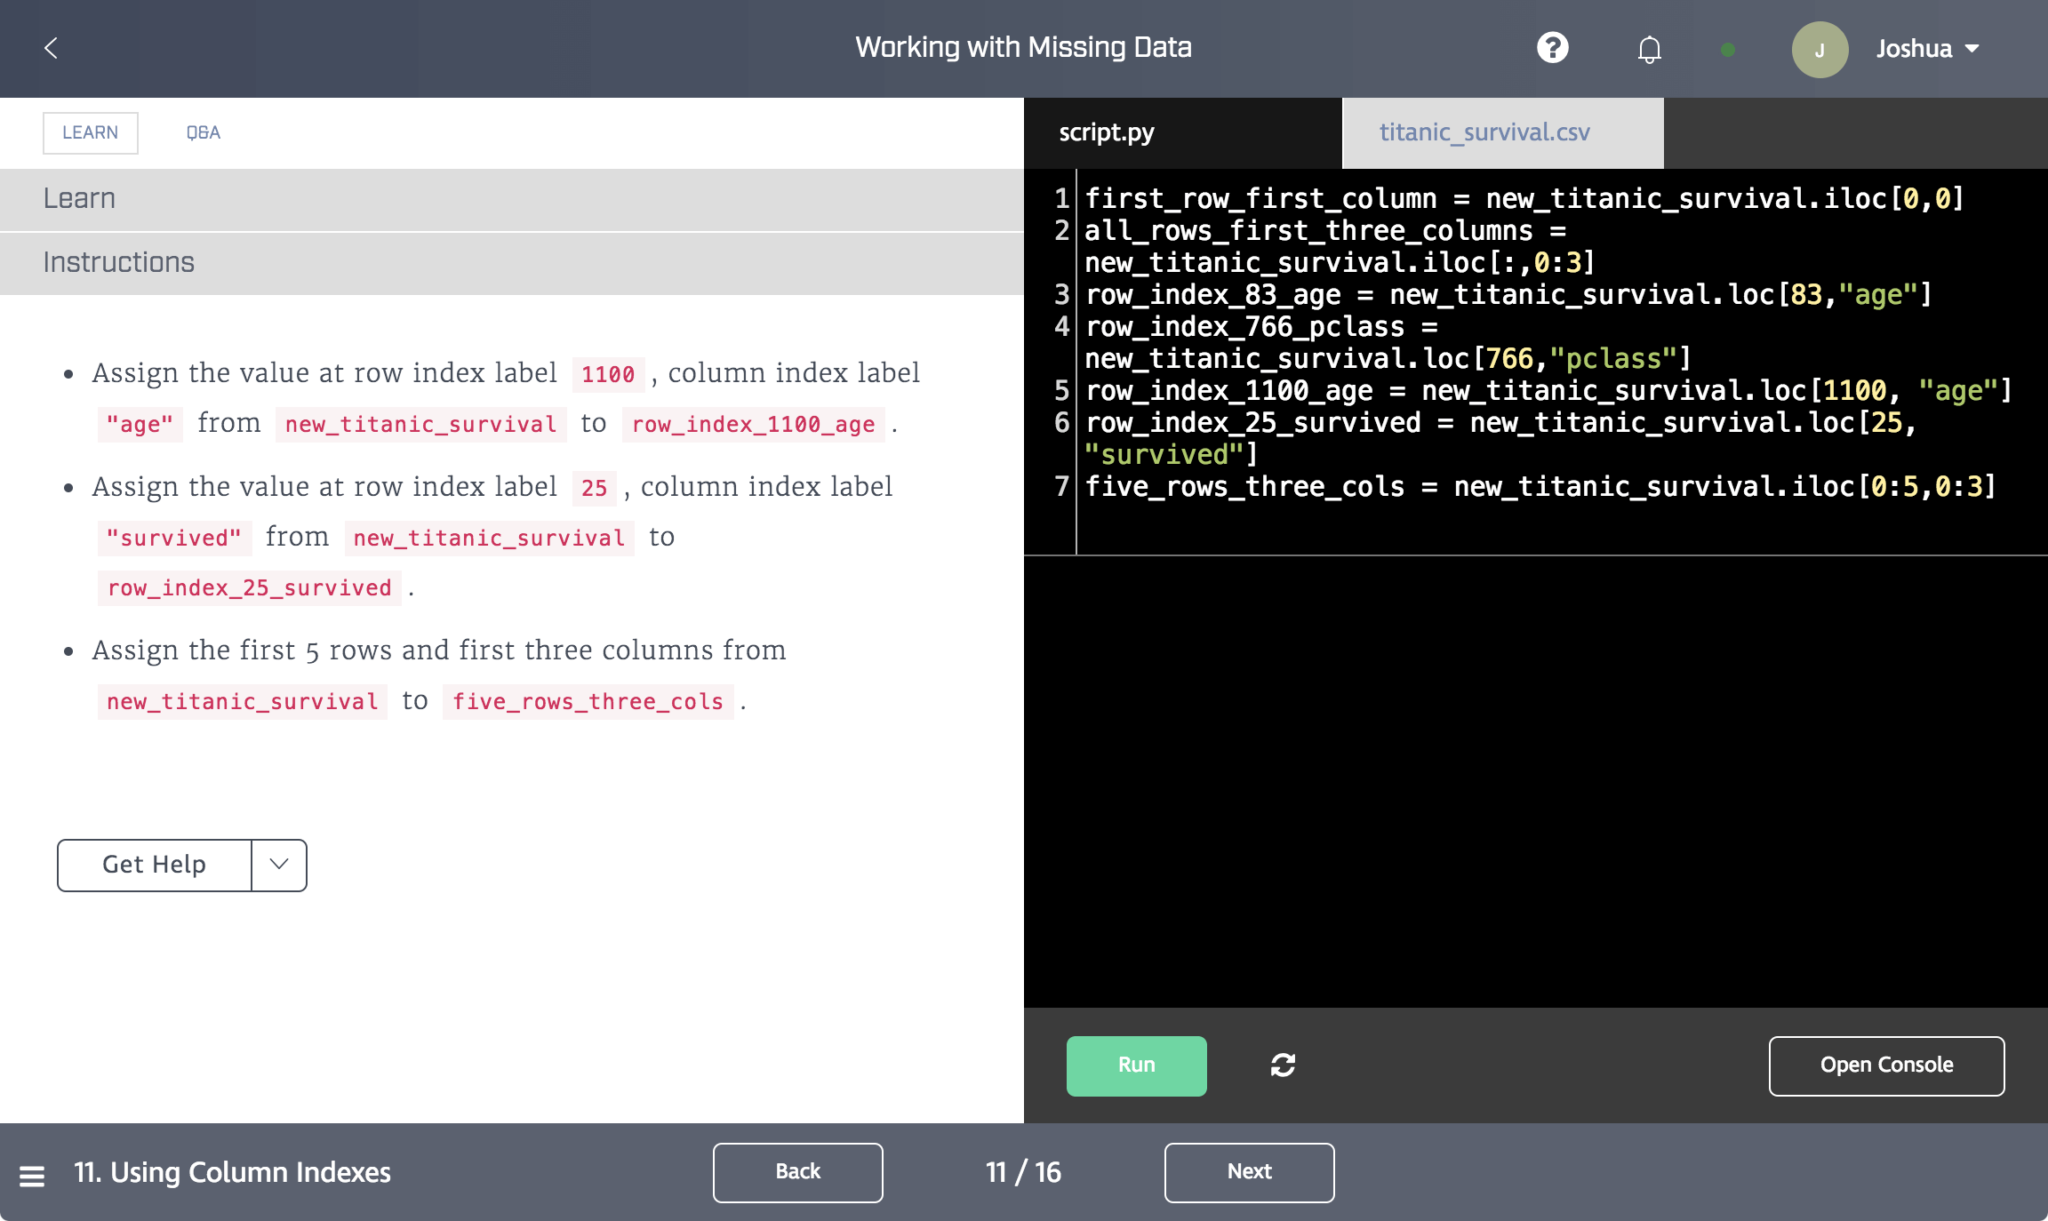Check notifications using the bell icon

pyautogui.click(x=1648, y=48)
